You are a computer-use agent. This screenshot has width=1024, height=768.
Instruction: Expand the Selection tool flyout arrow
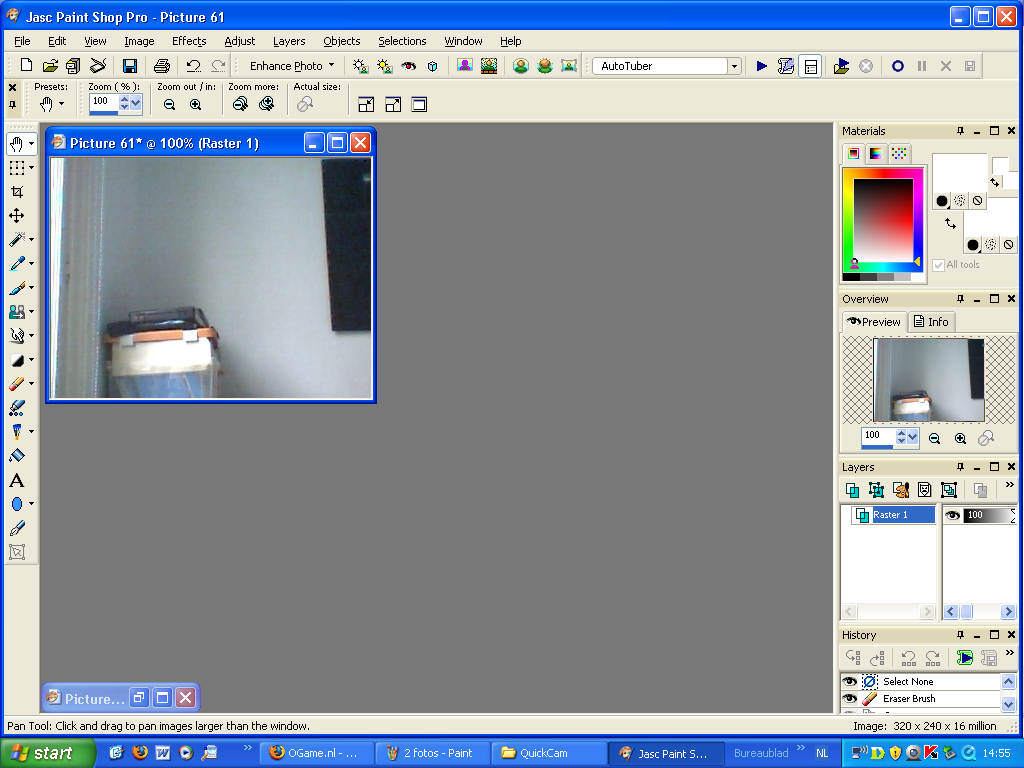pyautogui.click(x=31, y=167)
